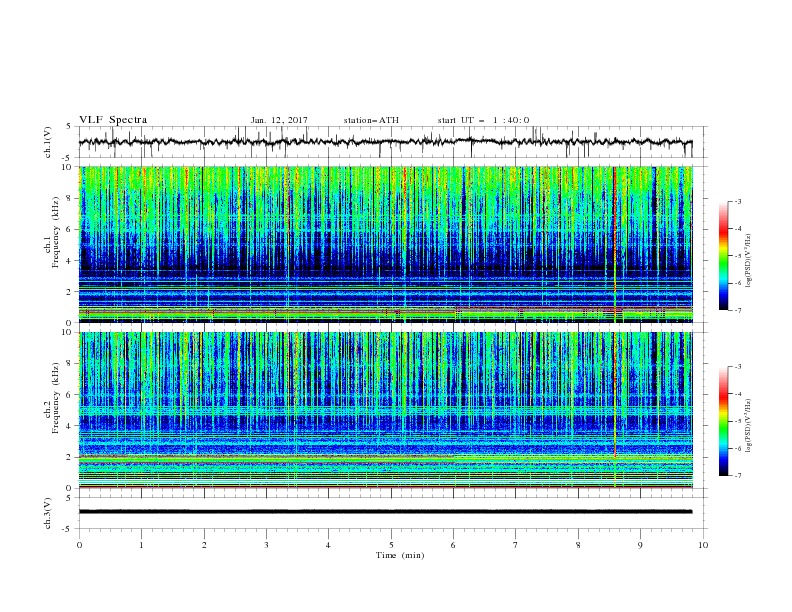Select the date "Jan. 12, 2017"
This screenshot has width=792, height=612.
coord(279,120)
